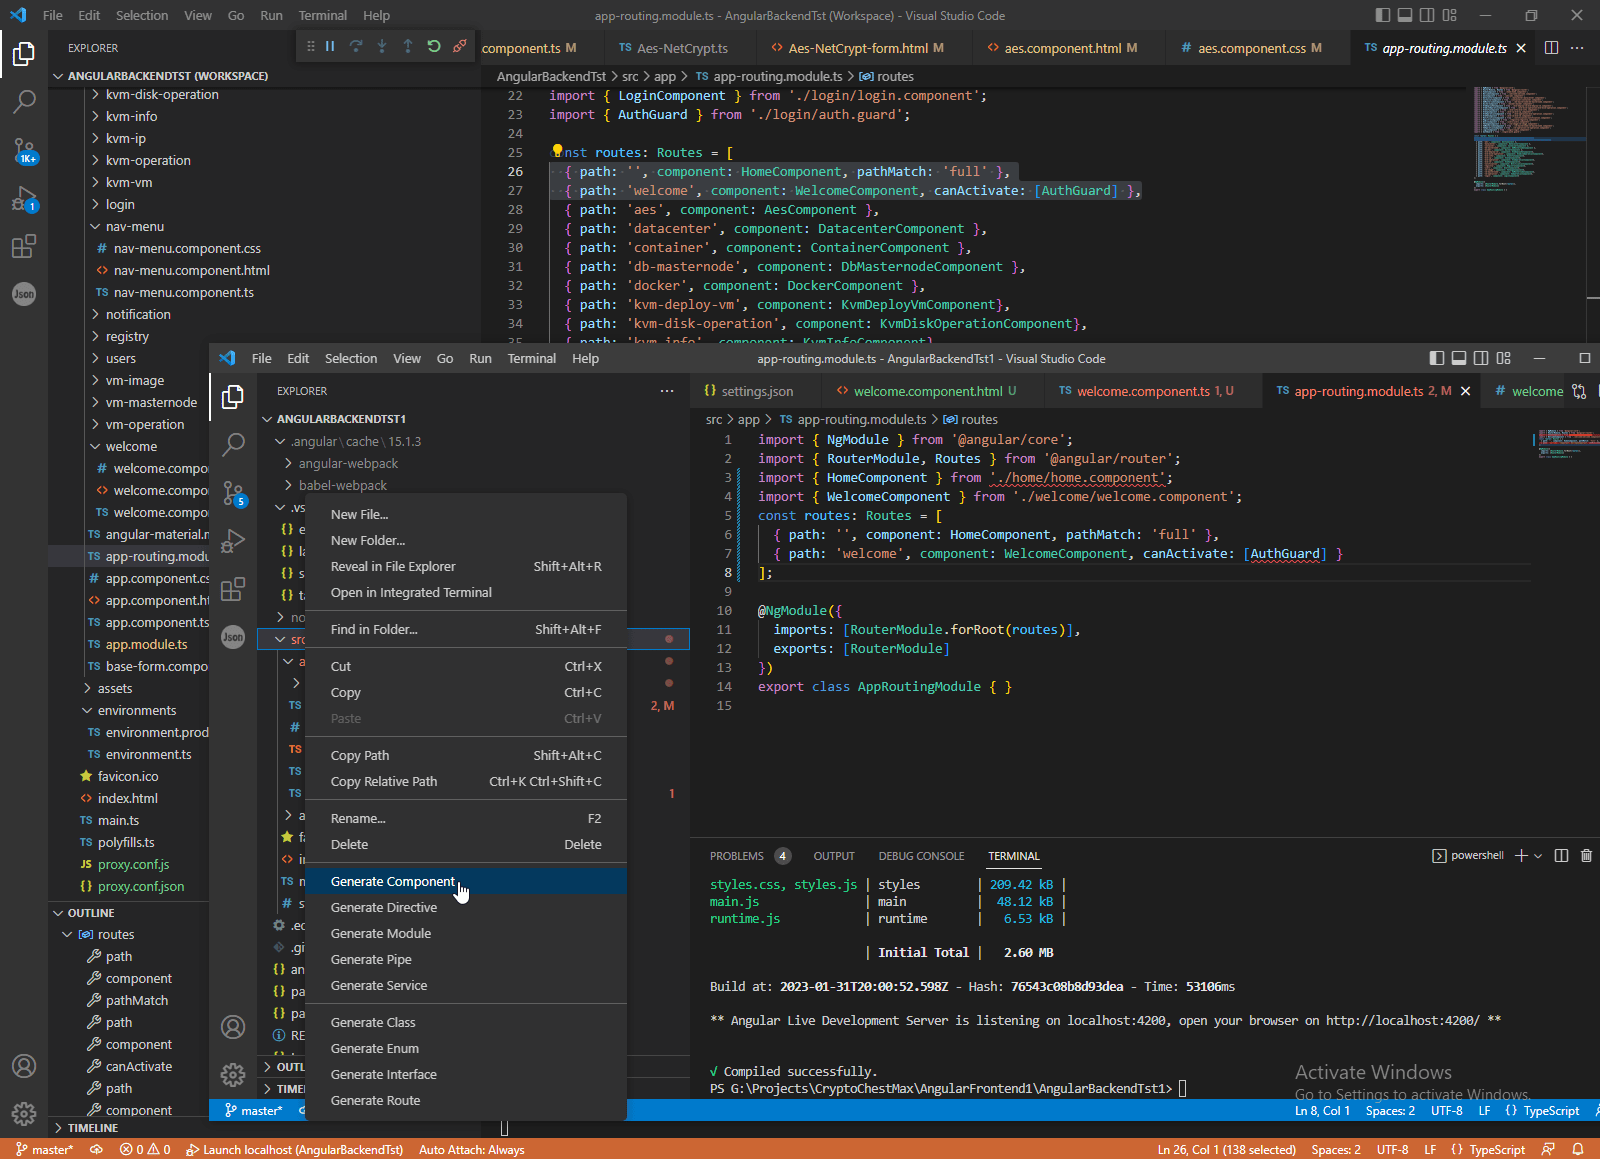Toggle the panel visibility in the inner window

(x=1459, y=358)
